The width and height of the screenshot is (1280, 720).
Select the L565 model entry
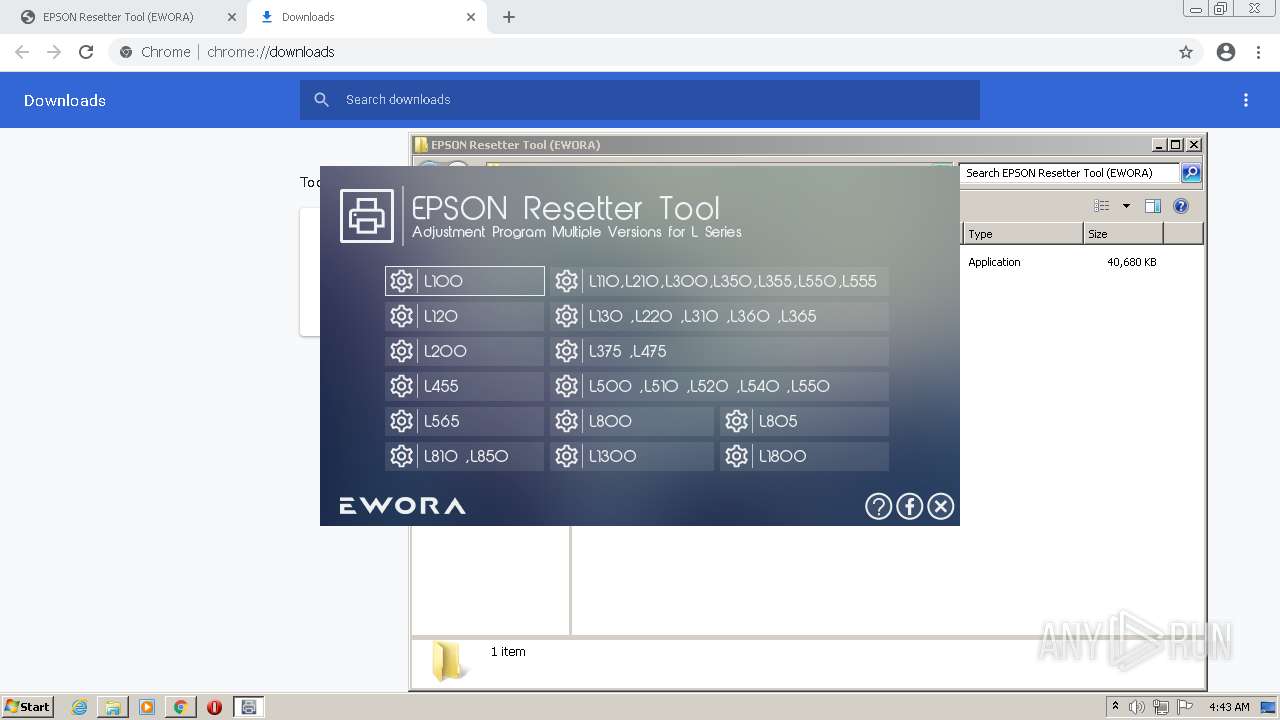[x=465, y=421]
